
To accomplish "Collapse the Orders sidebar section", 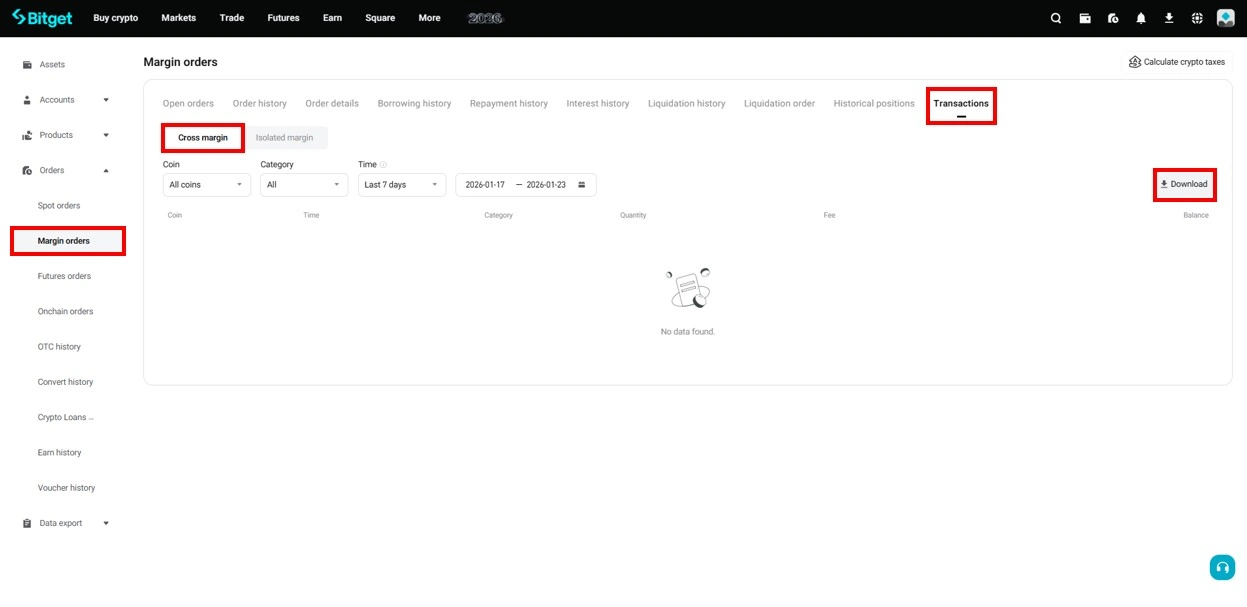I will click(x=66, y=171).
